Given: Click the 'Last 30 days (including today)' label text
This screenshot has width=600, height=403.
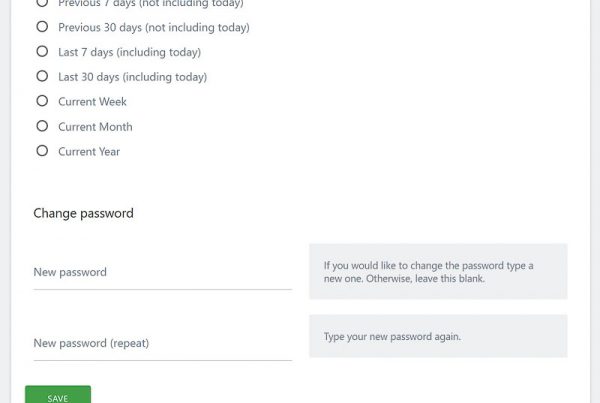Looking at the screenshot, I should point(132,77).
